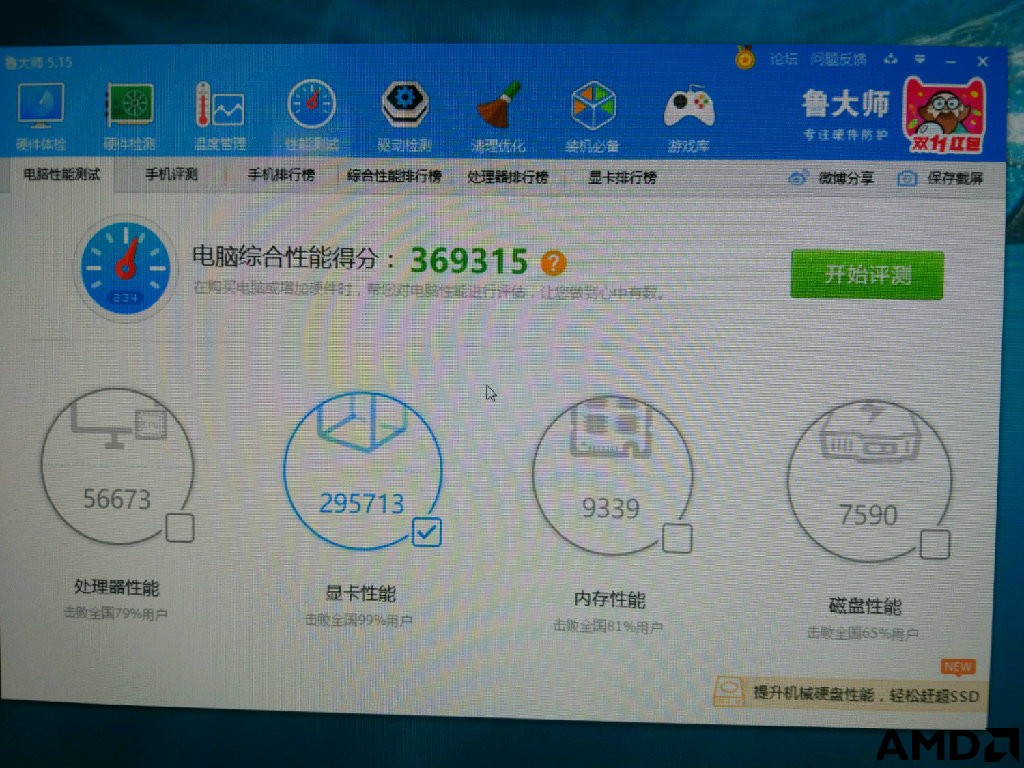Viewport: 1024px width, 768px height.
Task: Switch to the 综合性能排行榜 tab
Action: pos(394,176)
